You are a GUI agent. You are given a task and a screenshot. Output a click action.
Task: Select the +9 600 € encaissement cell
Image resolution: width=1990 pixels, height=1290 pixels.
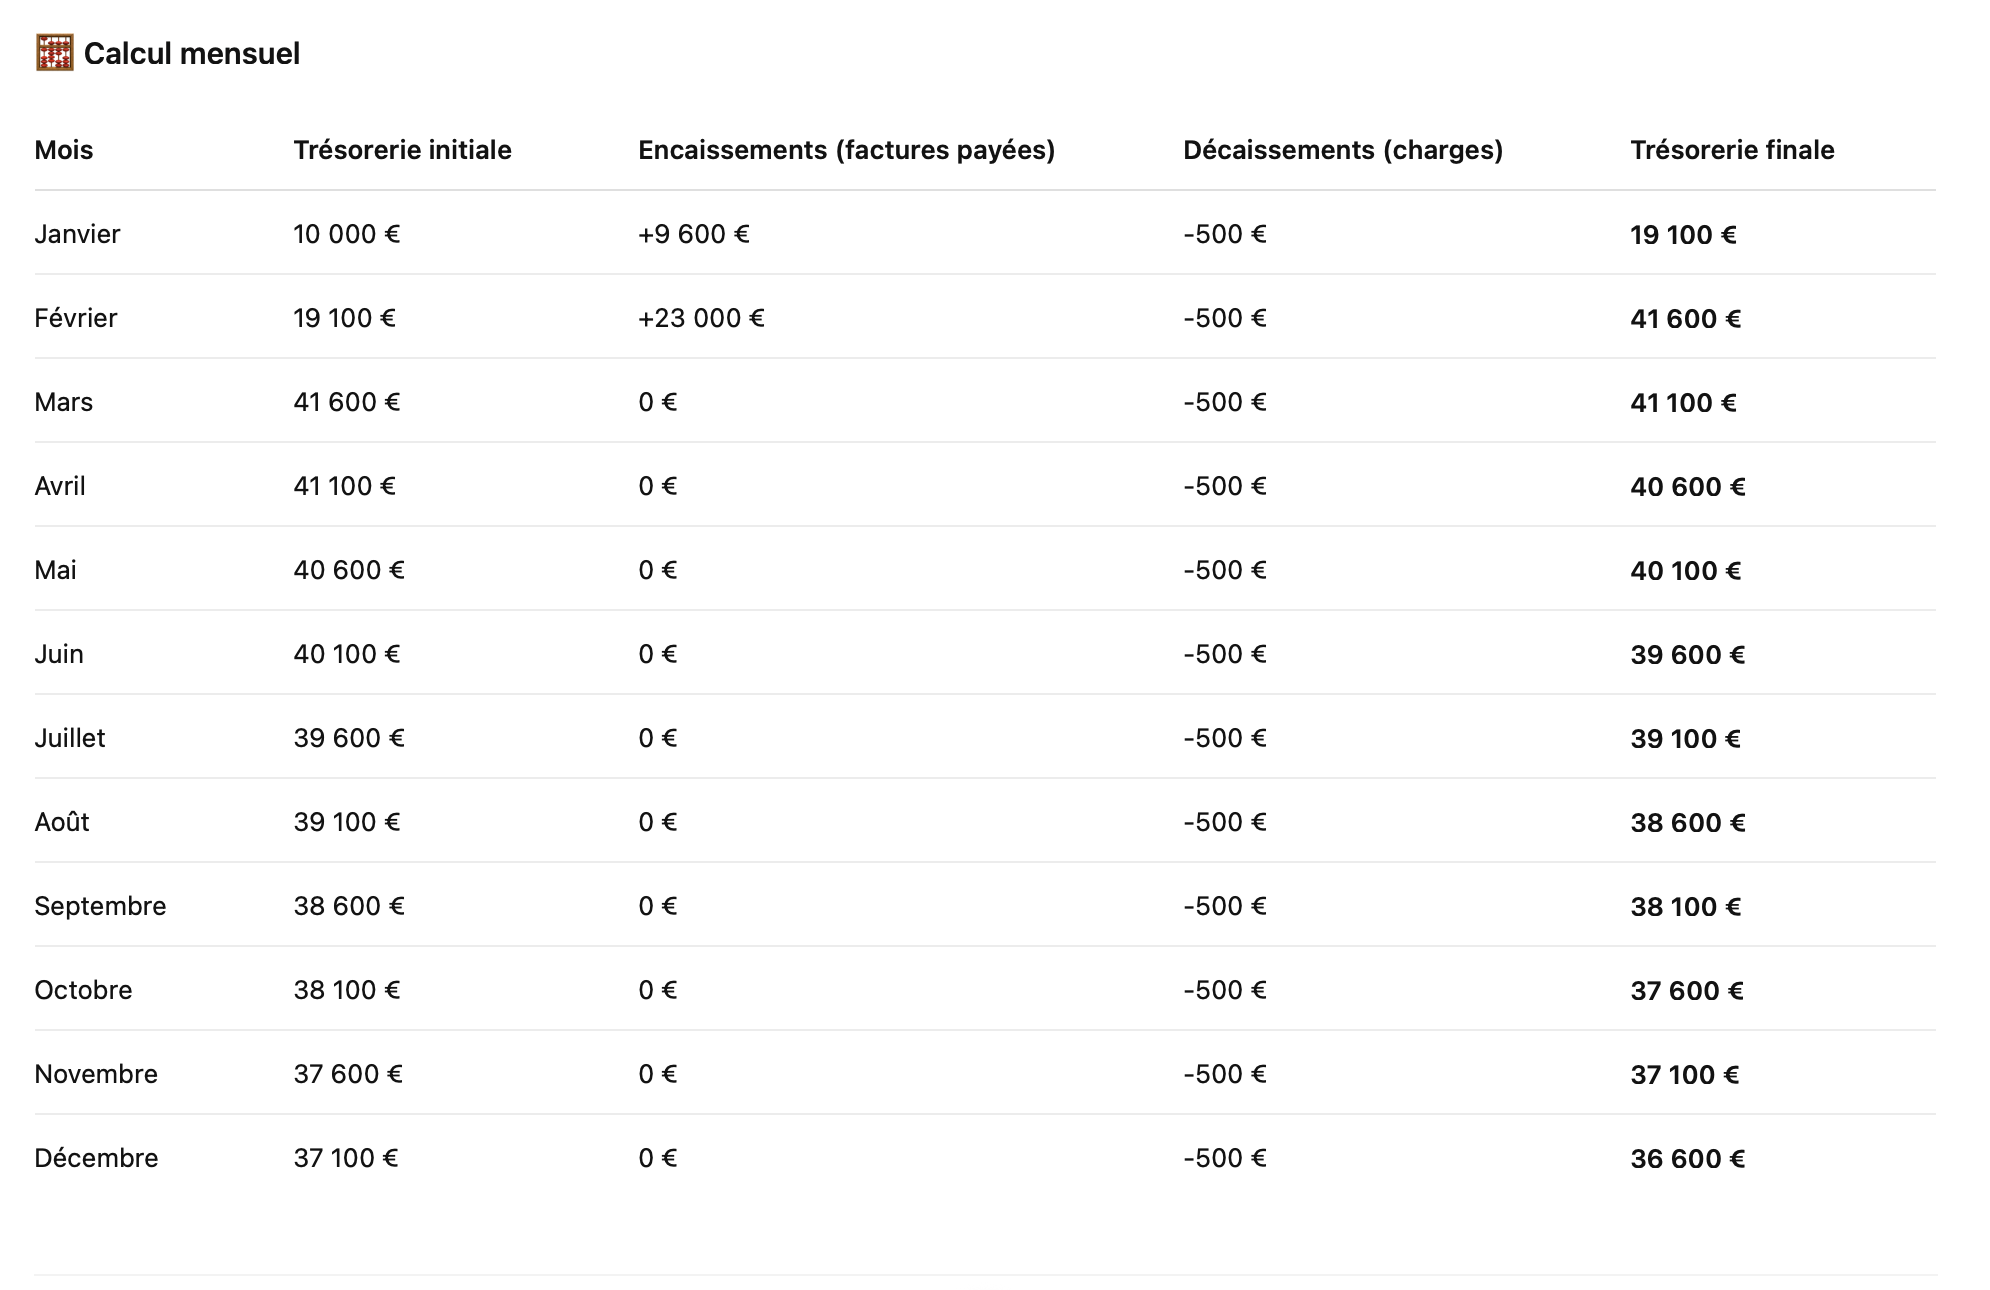click(x=693, y=234)
